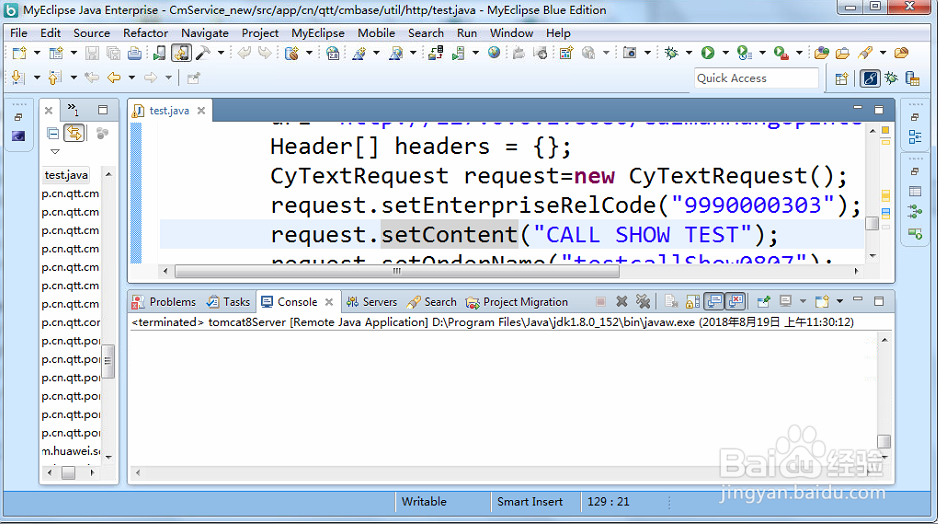The width and height of the screenshot is (938, 525).
Task: Click the yellow Back navigation arrow
Action: pyautogui.click(x=114, y=78)
